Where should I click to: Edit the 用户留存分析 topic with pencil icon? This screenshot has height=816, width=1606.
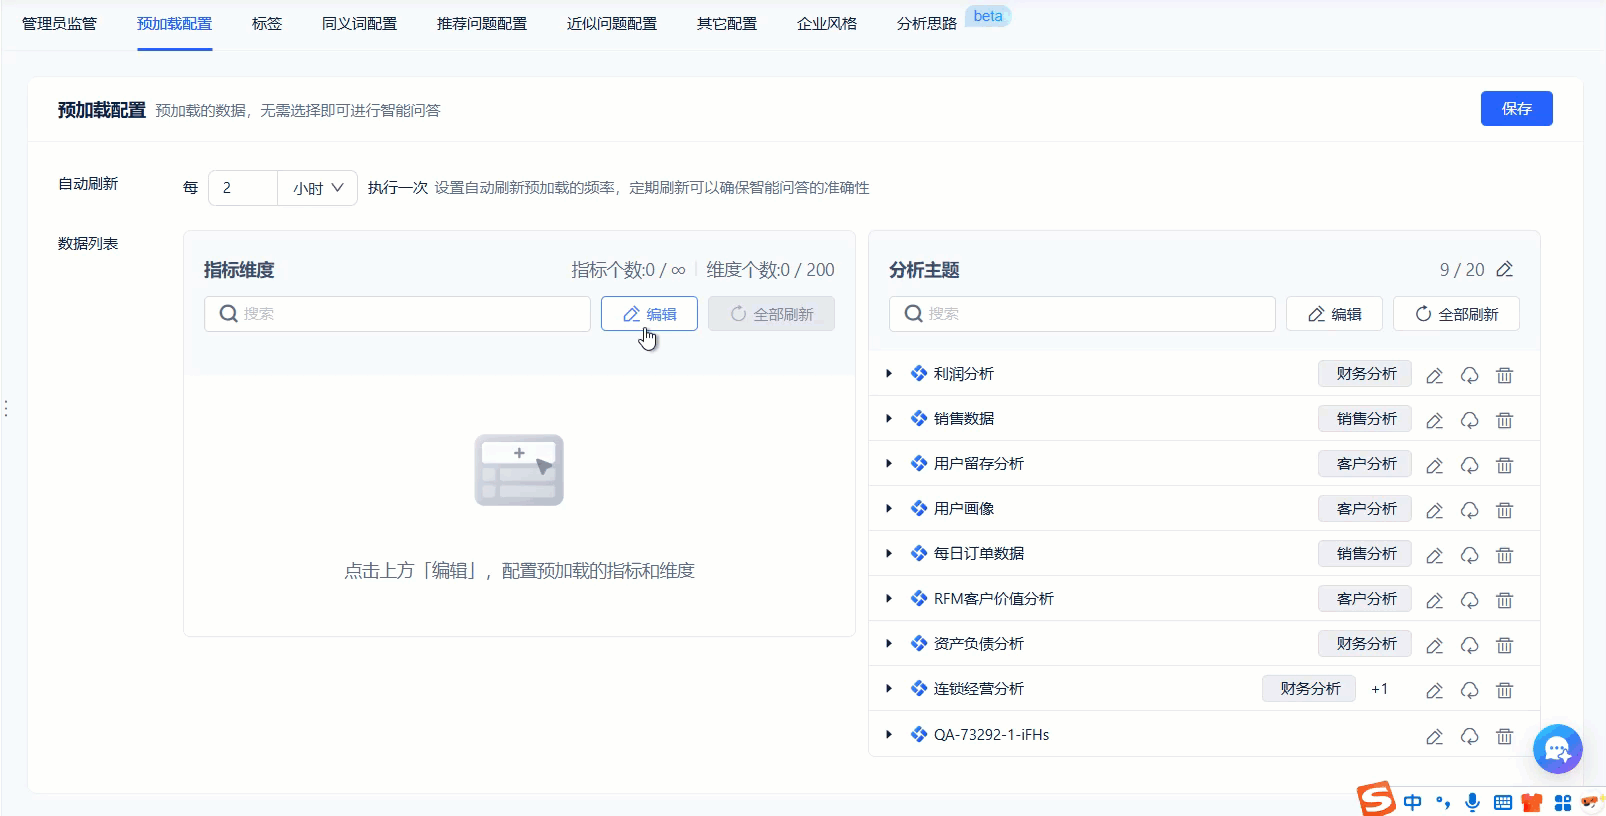click(x=1434, y=465)
